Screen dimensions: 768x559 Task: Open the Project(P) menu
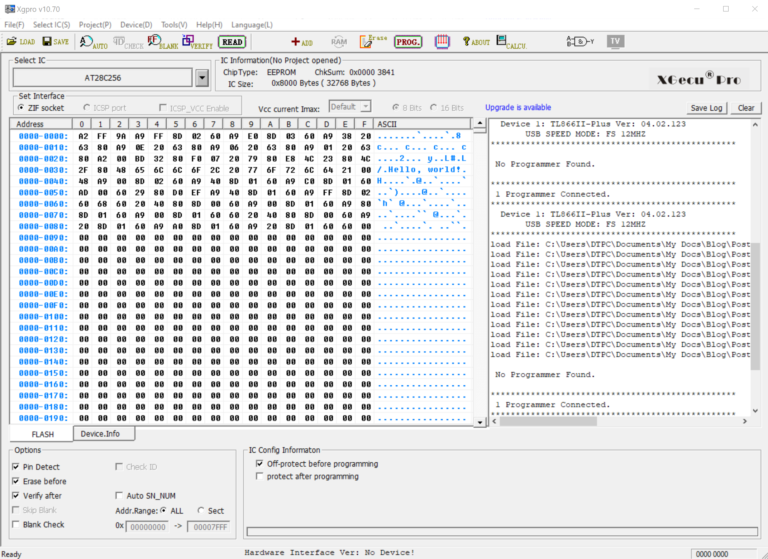95,24
